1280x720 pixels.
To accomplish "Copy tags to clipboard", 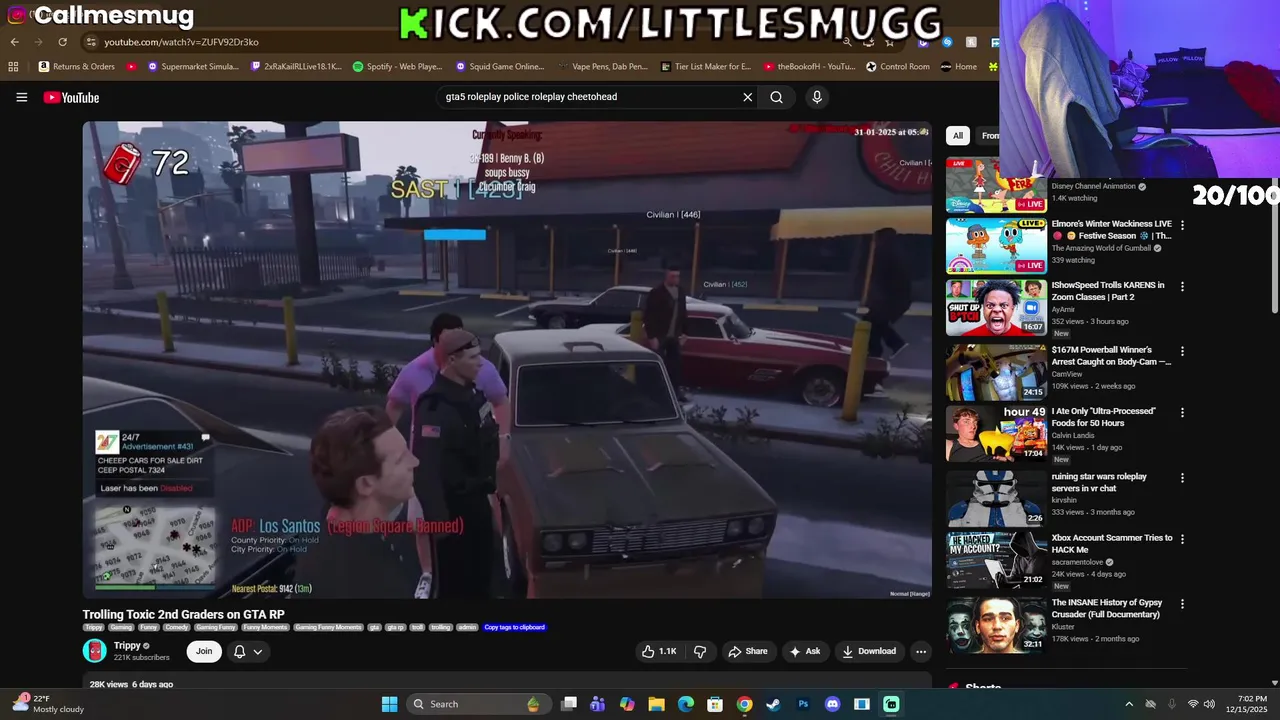I will click(x=514, y=627).
